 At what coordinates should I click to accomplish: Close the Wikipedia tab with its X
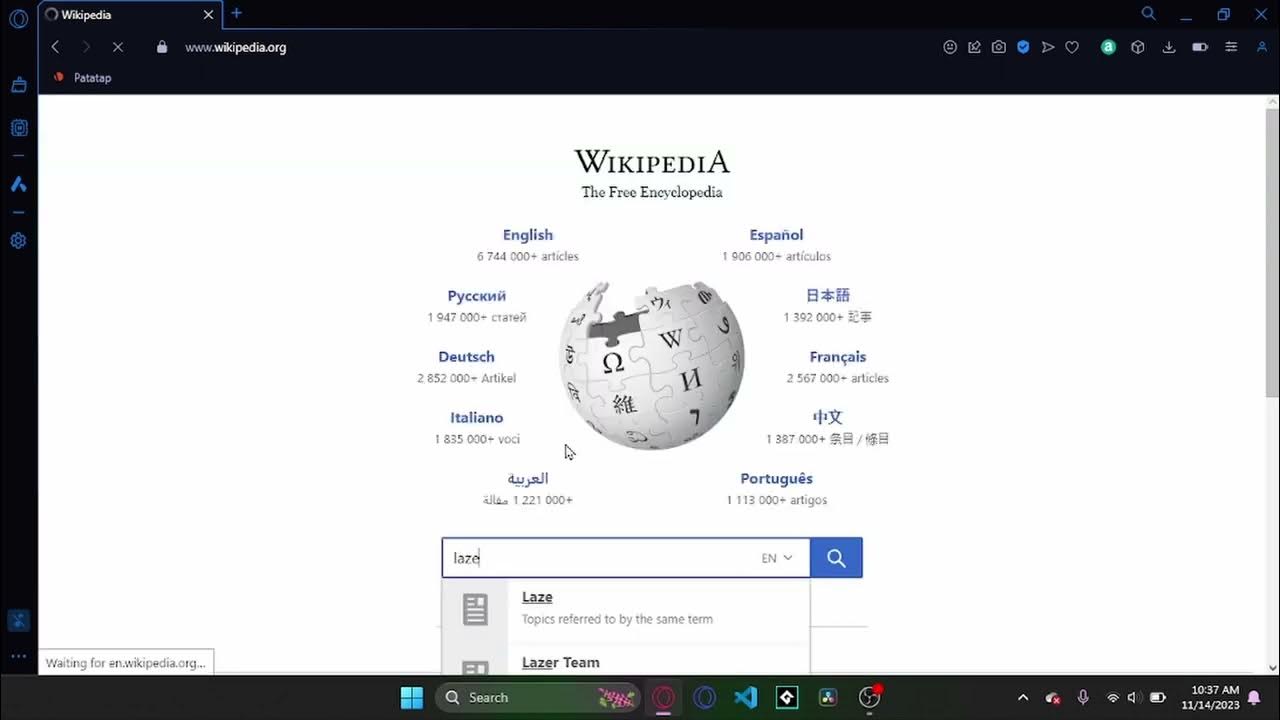(x=208, y=15)
